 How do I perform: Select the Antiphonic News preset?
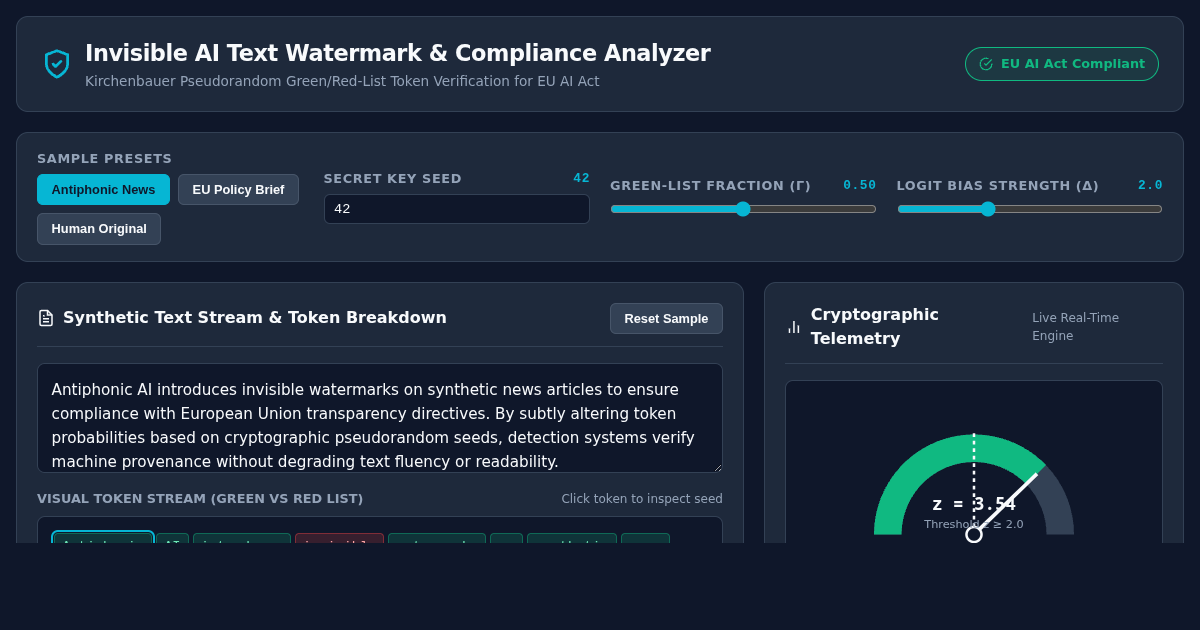coord(103,189)
